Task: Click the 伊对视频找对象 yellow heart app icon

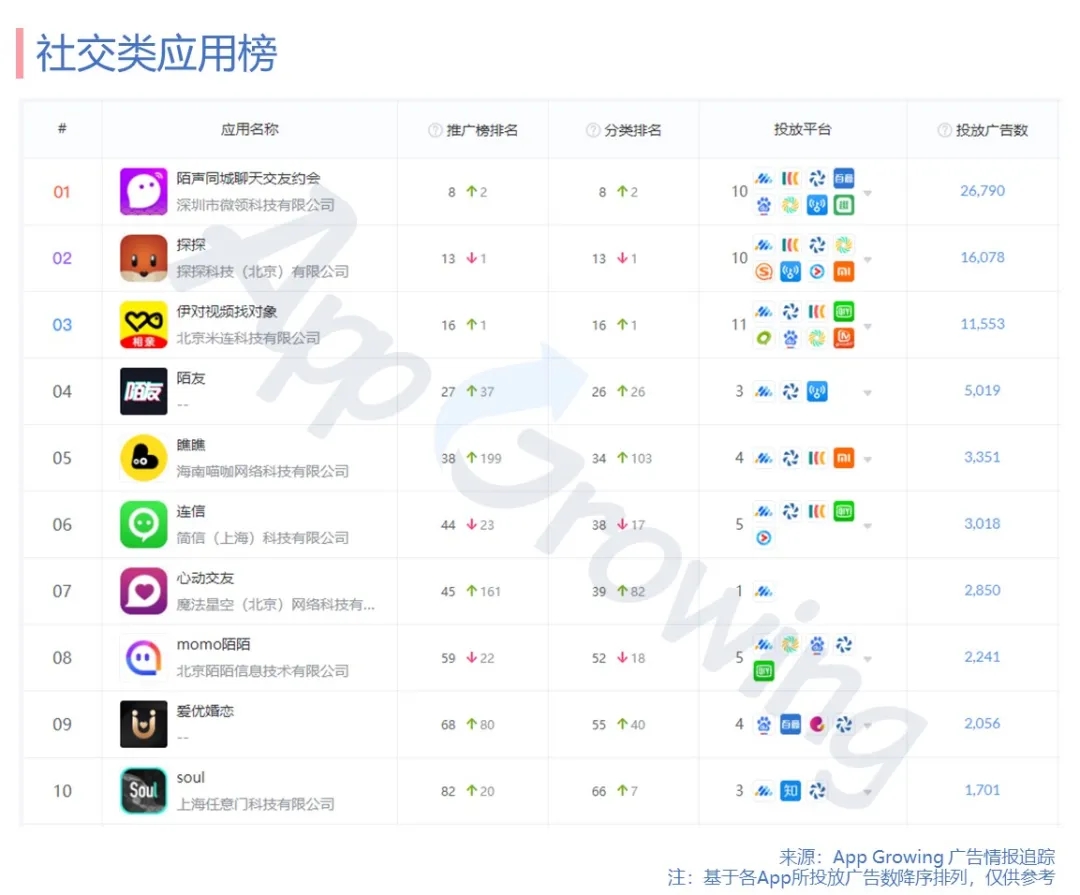Action: [x=143, y=325]
